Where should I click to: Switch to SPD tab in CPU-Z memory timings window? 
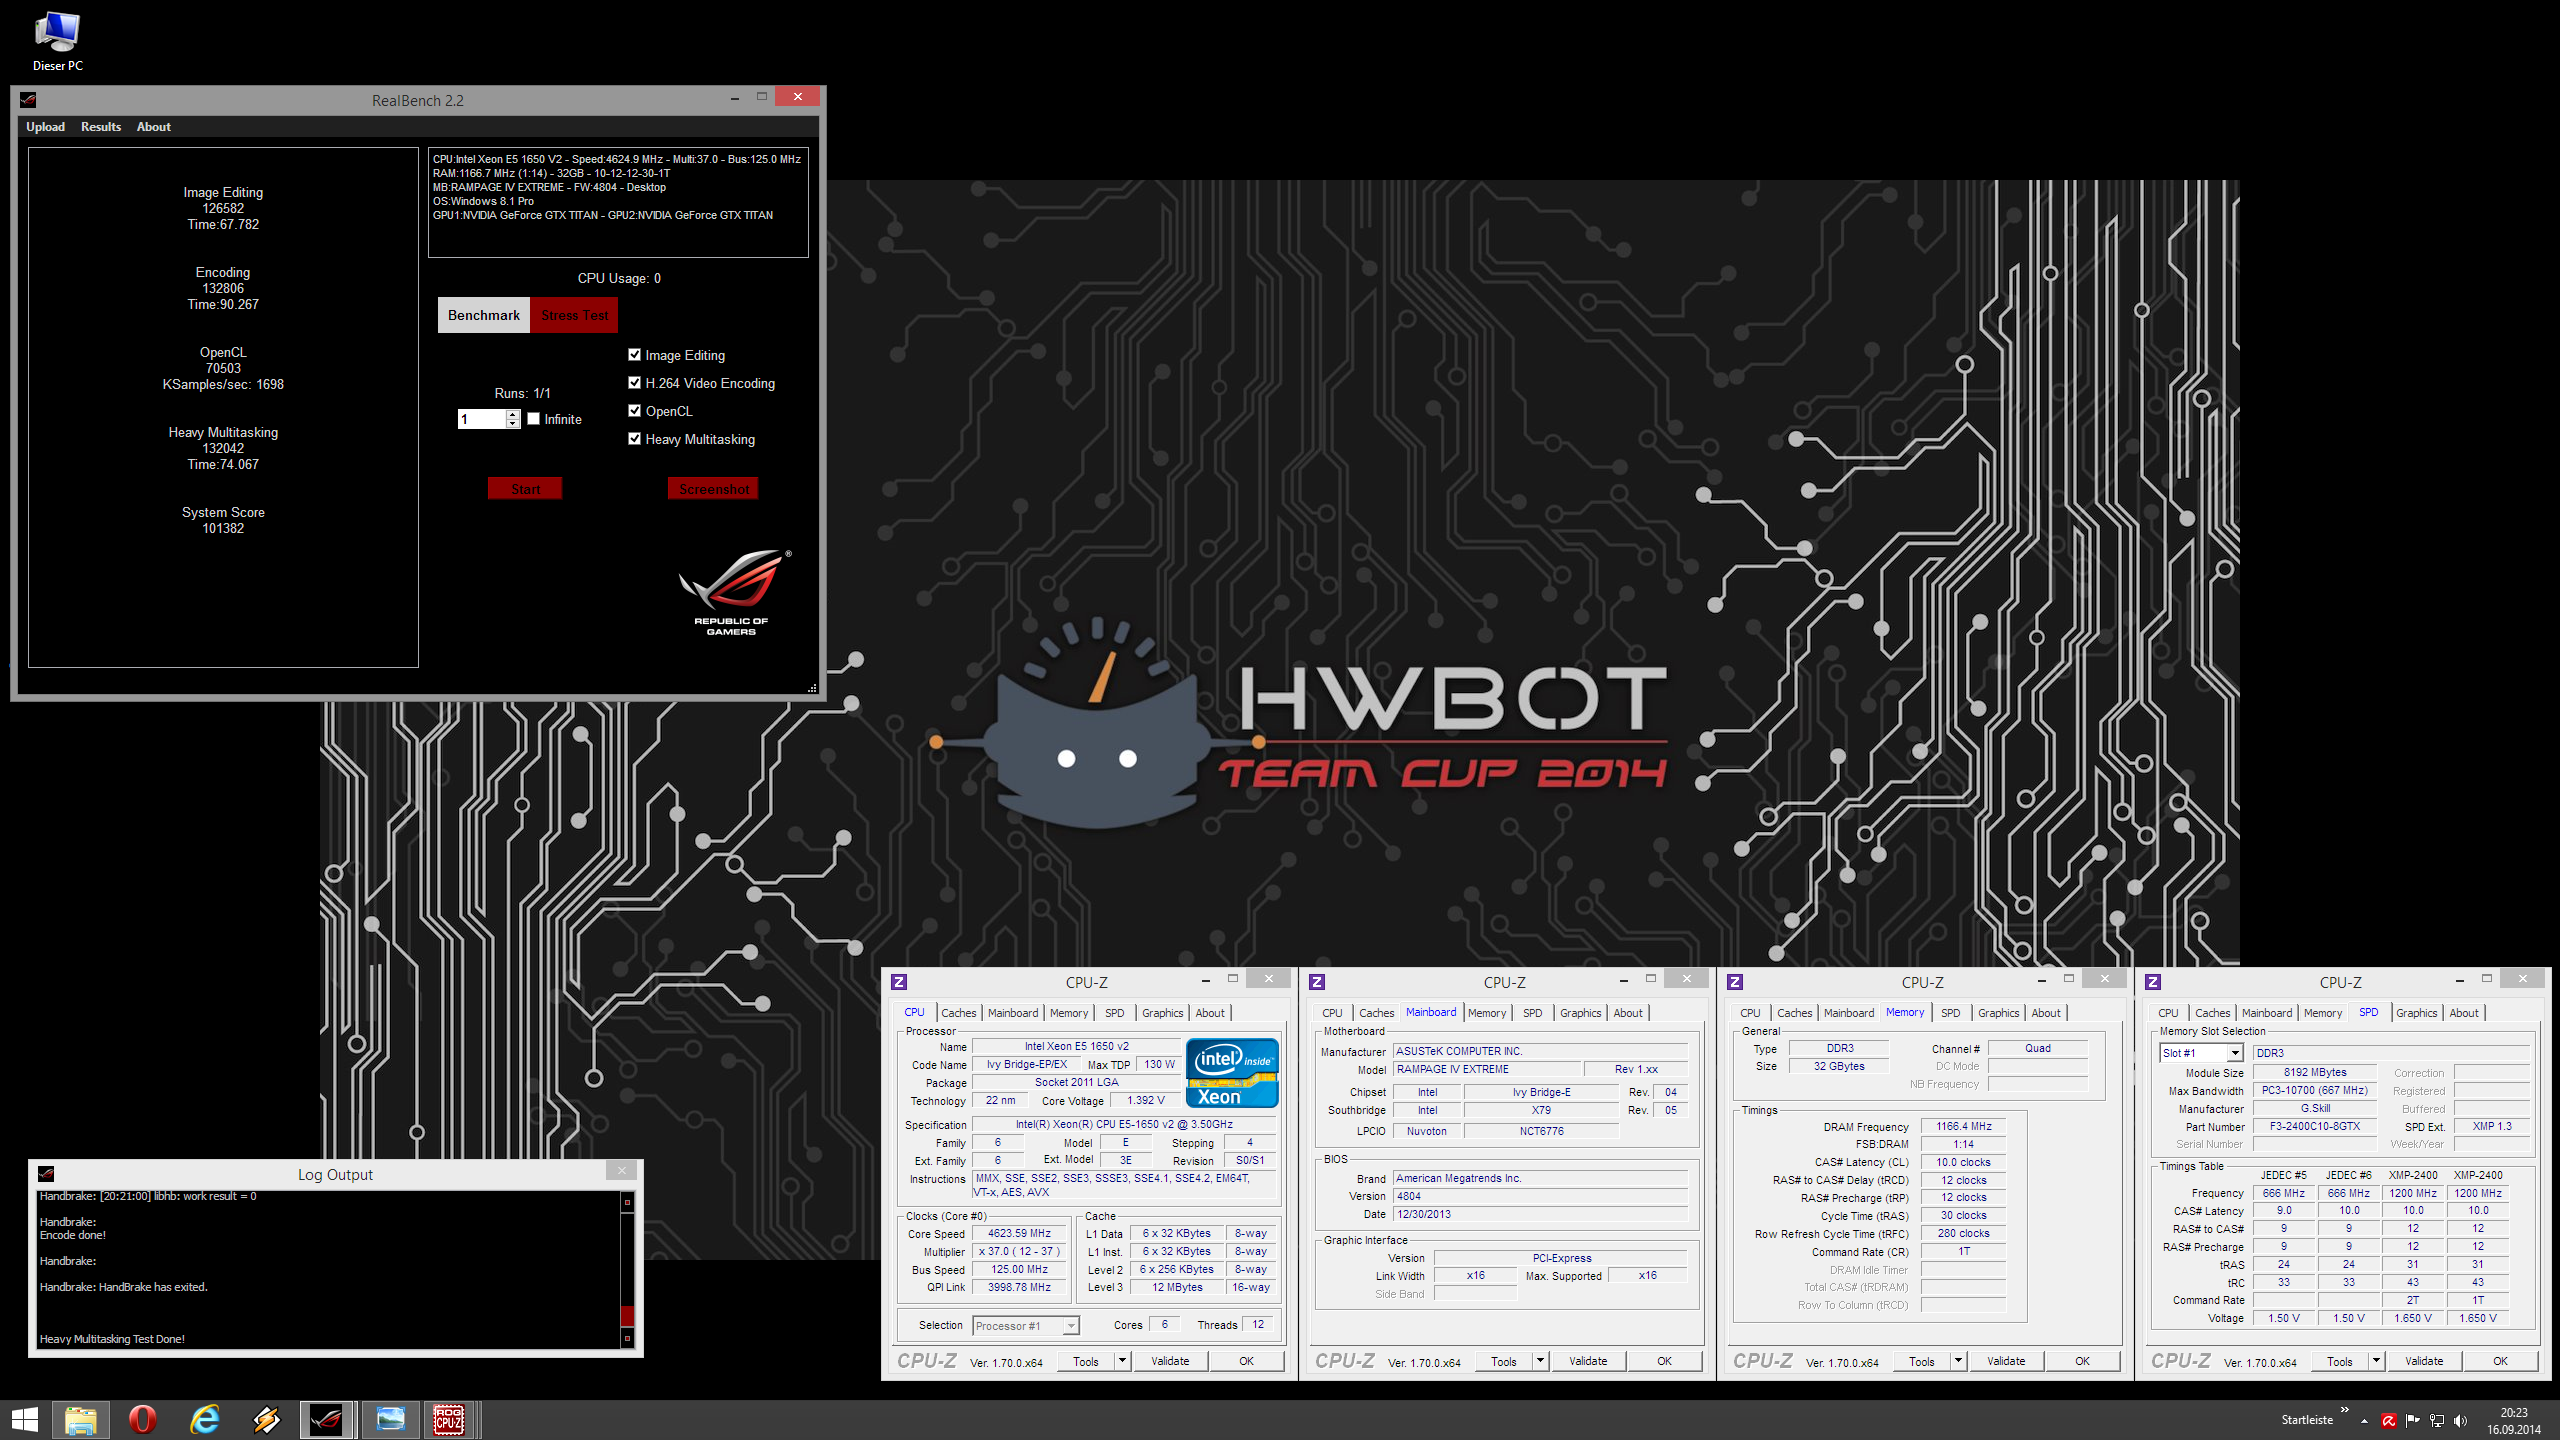pos(1950,1013)
